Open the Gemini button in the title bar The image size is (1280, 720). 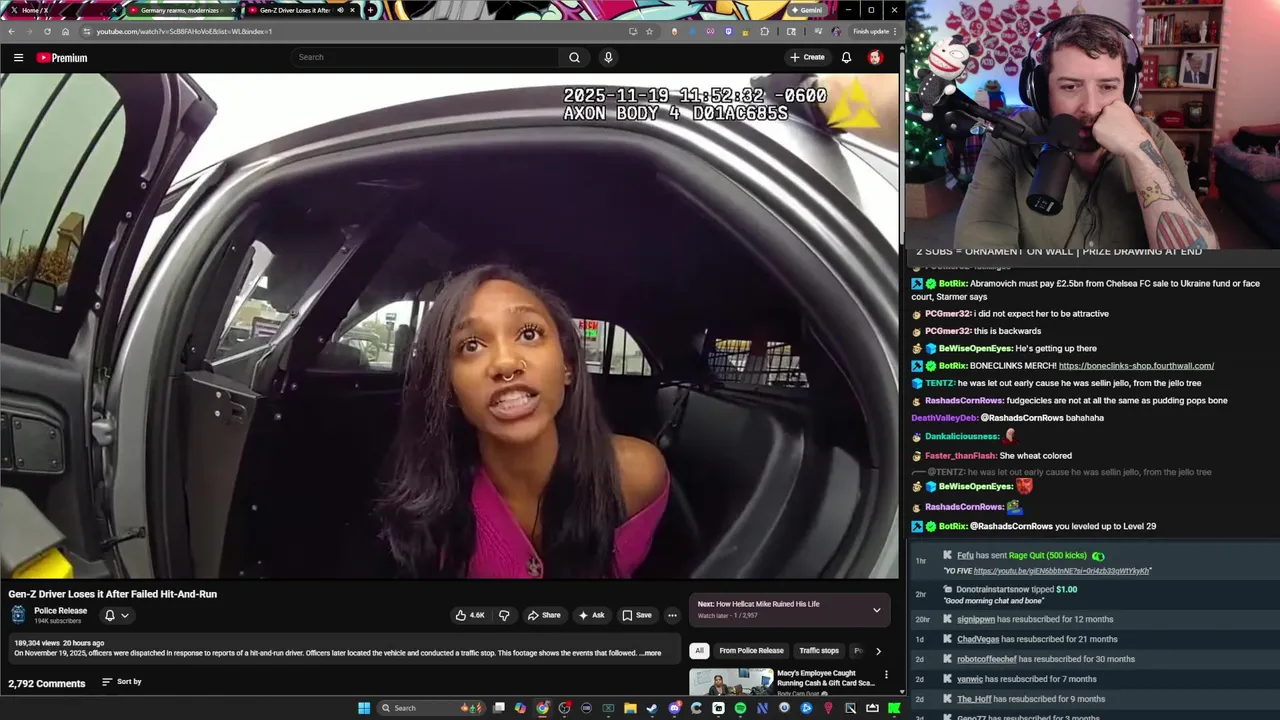coord(808,10)
